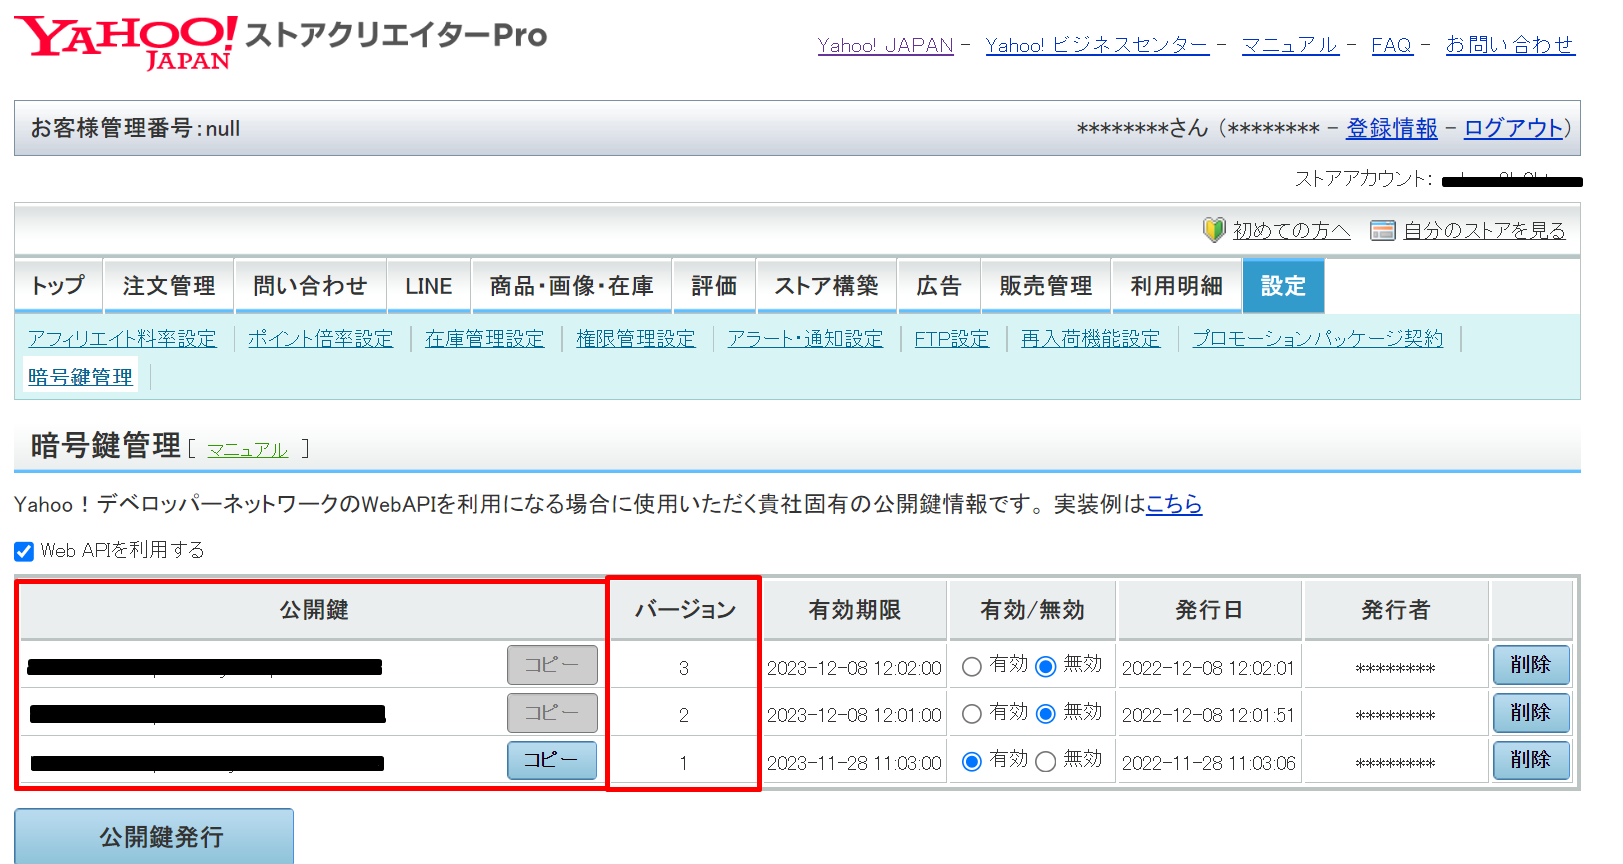Open the 商品・画像・在庫 tab

coord(572,286)
